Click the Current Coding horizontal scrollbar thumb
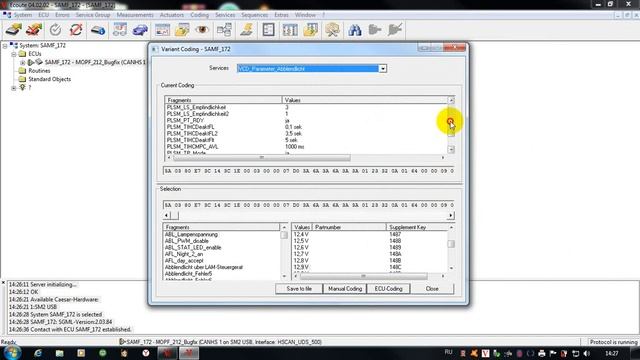 click(262, 158)
